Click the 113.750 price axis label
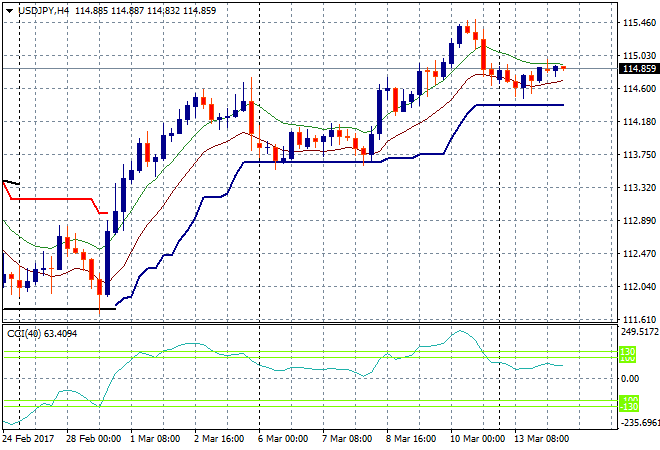 pos(639,154)
